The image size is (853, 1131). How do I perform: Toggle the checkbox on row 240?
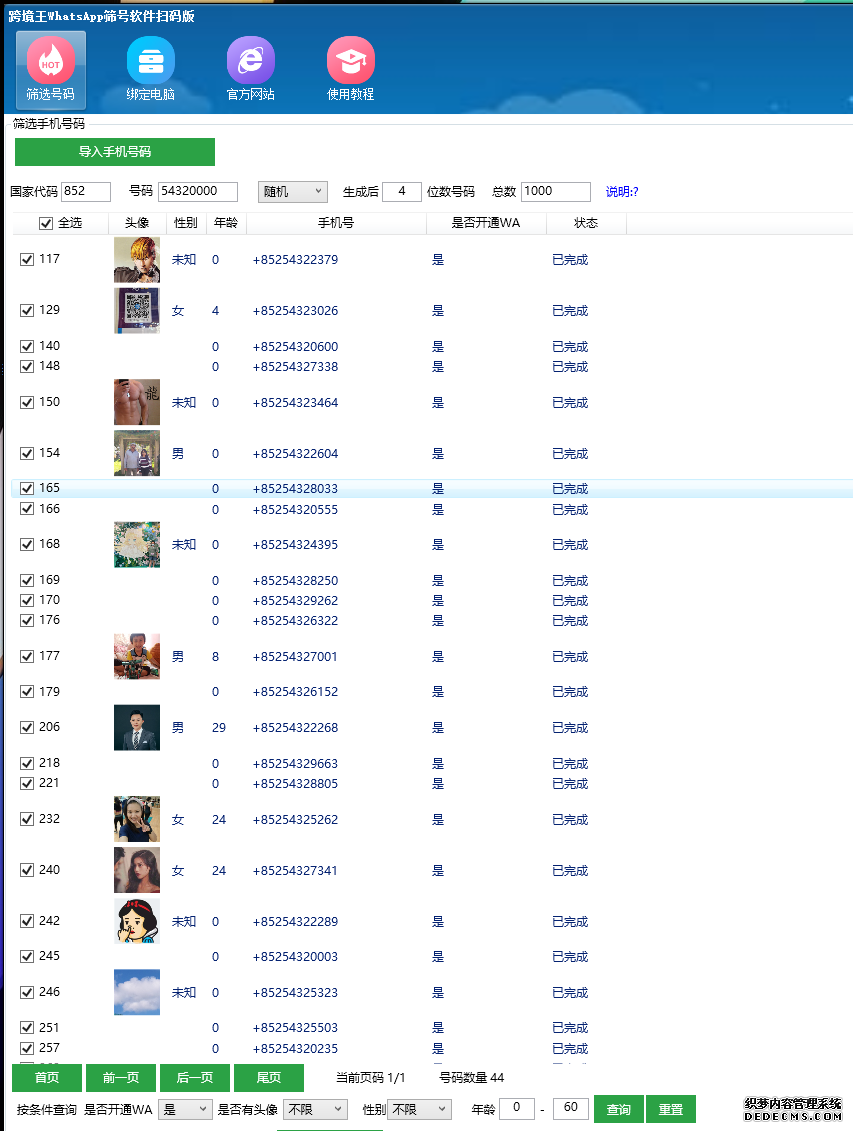(27, 869)
